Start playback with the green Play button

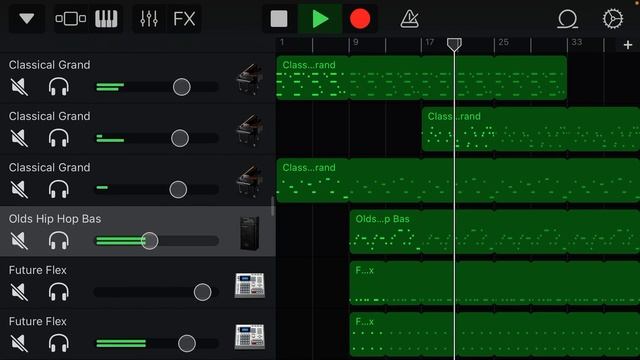pos(320,19)
